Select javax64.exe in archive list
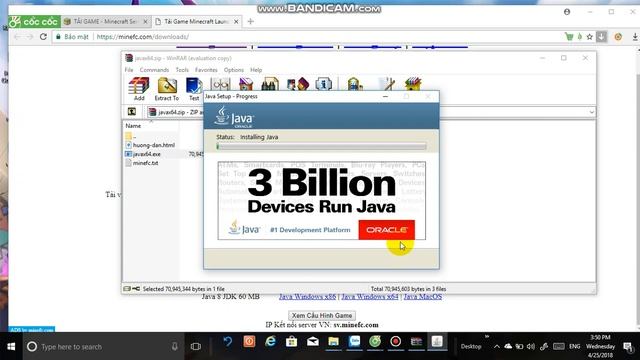The width and height of the screenshot is (640, 360). 143,154
